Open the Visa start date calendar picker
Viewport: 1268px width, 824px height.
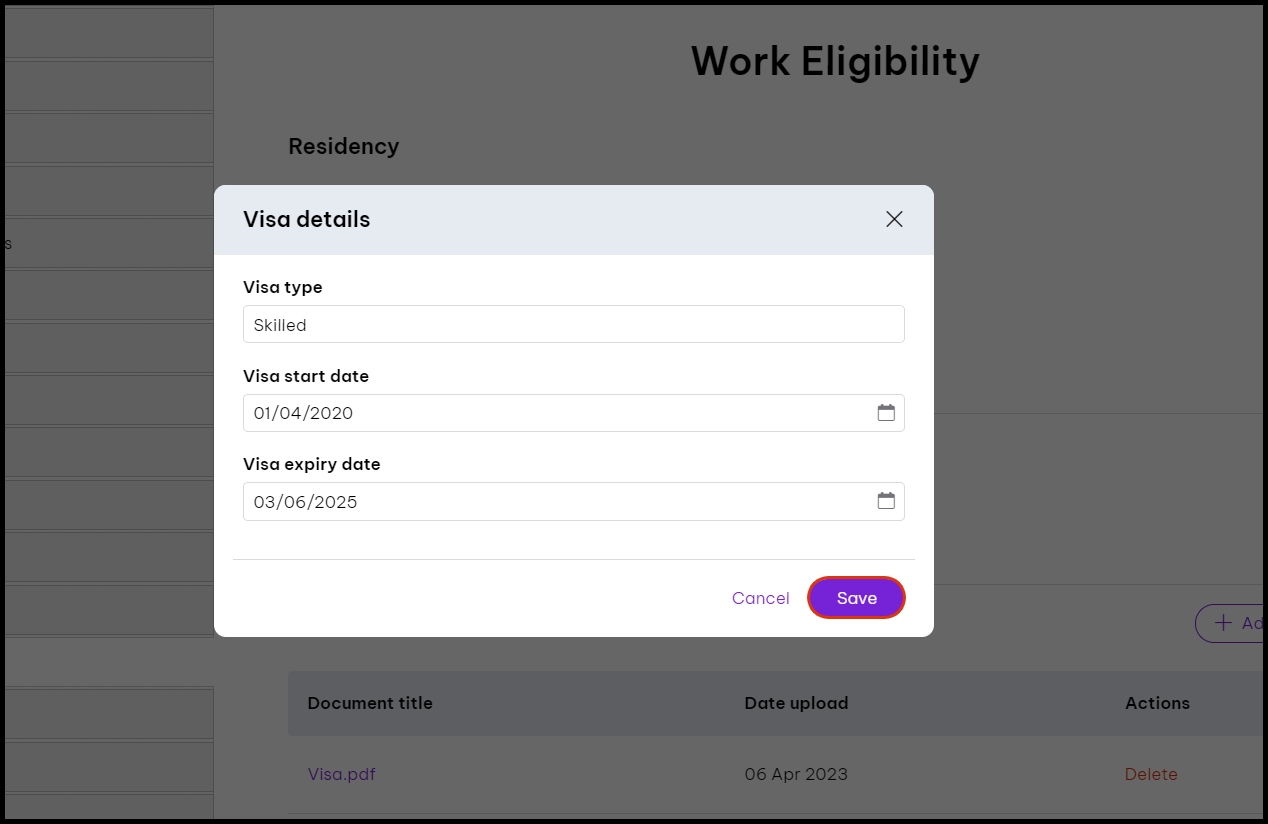point(886,413)
